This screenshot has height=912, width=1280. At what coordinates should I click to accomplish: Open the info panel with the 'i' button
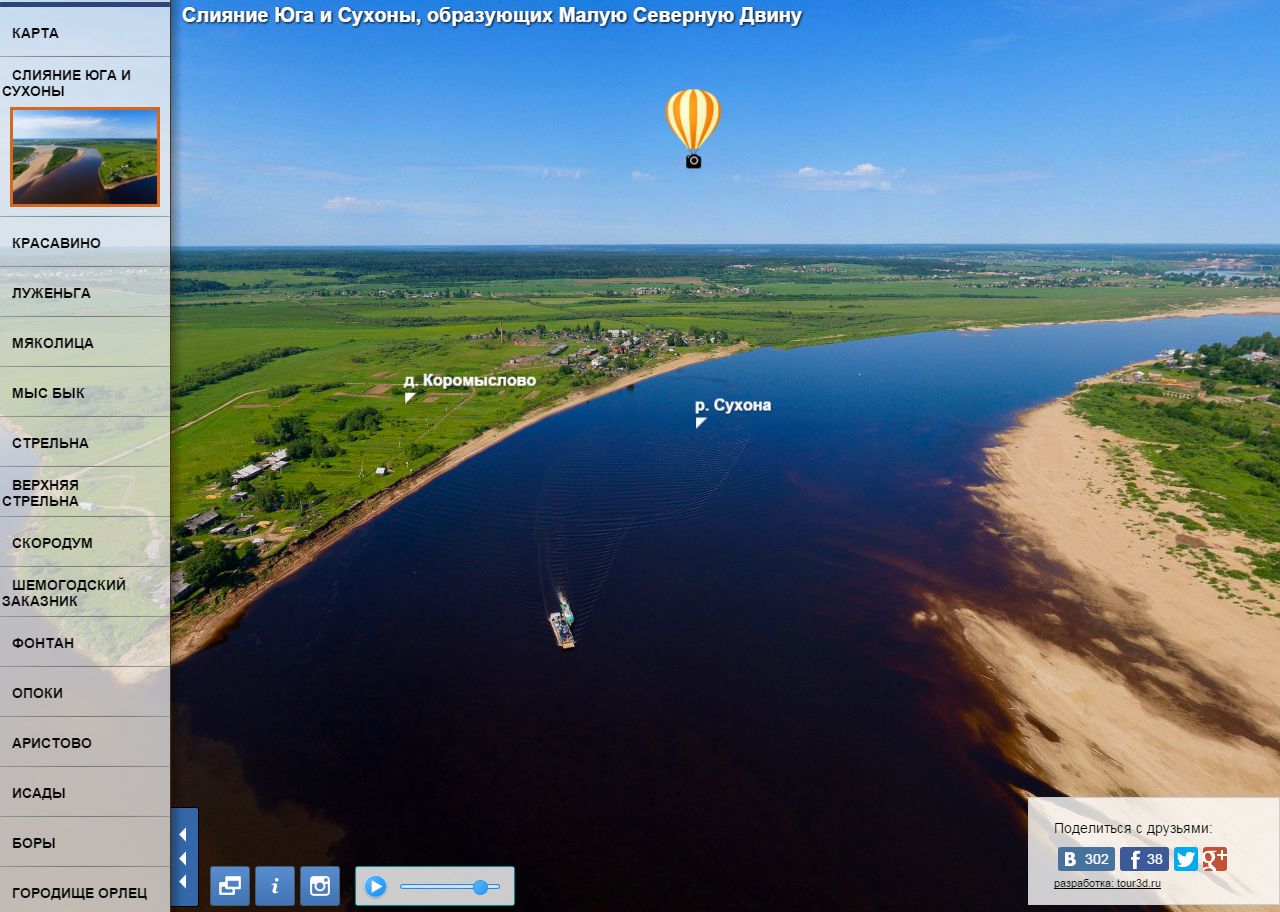(275, 886)
